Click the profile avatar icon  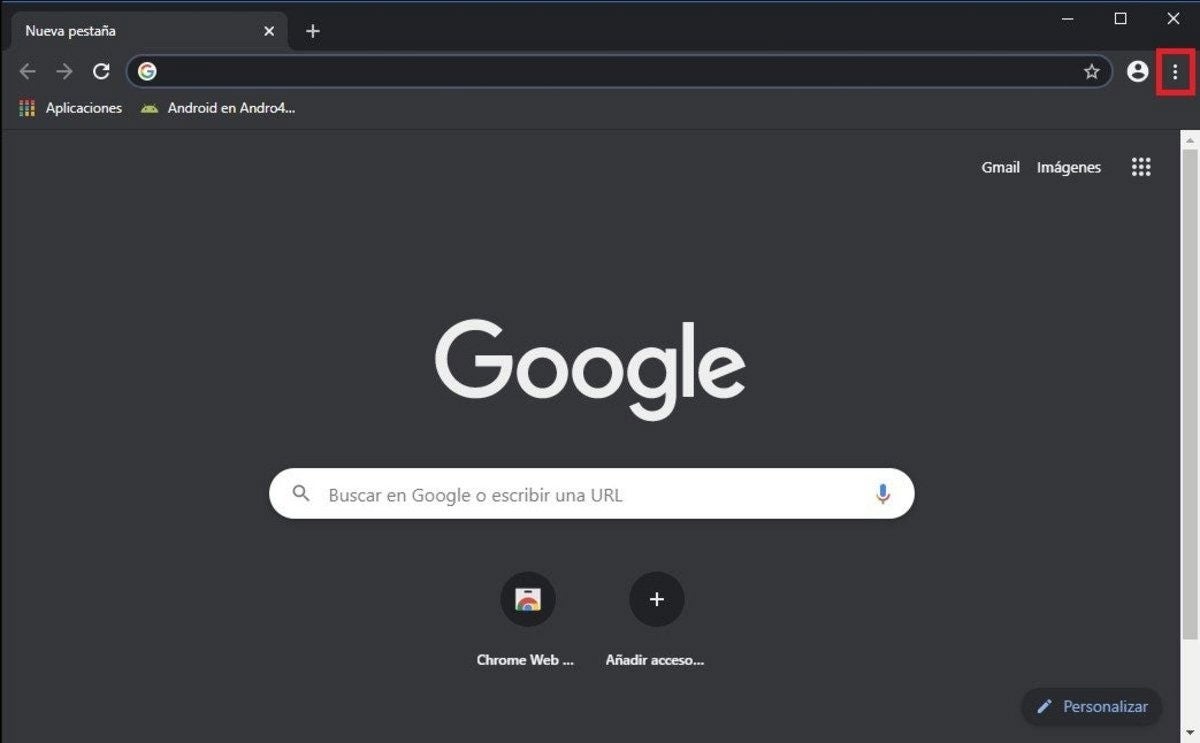(x=1137, y=72)
